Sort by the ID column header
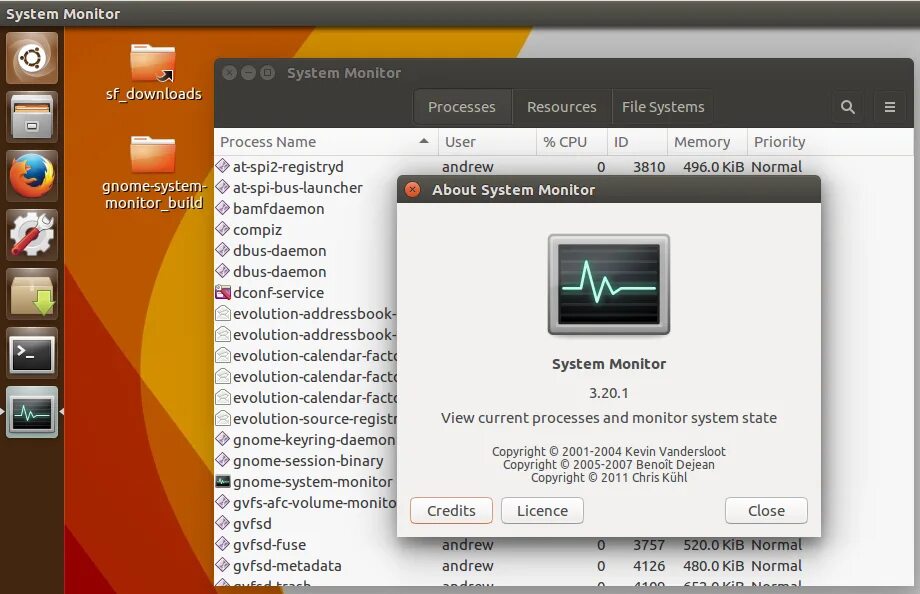This screenshot has height=594, width=920. [637, 142]
